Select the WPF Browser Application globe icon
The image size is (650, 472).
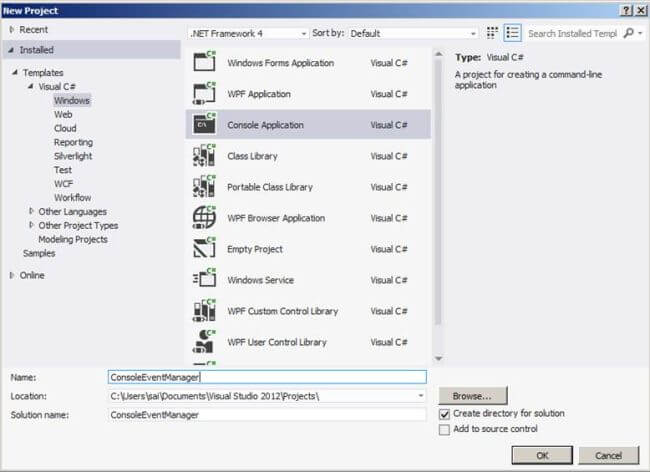pos(204,217)
